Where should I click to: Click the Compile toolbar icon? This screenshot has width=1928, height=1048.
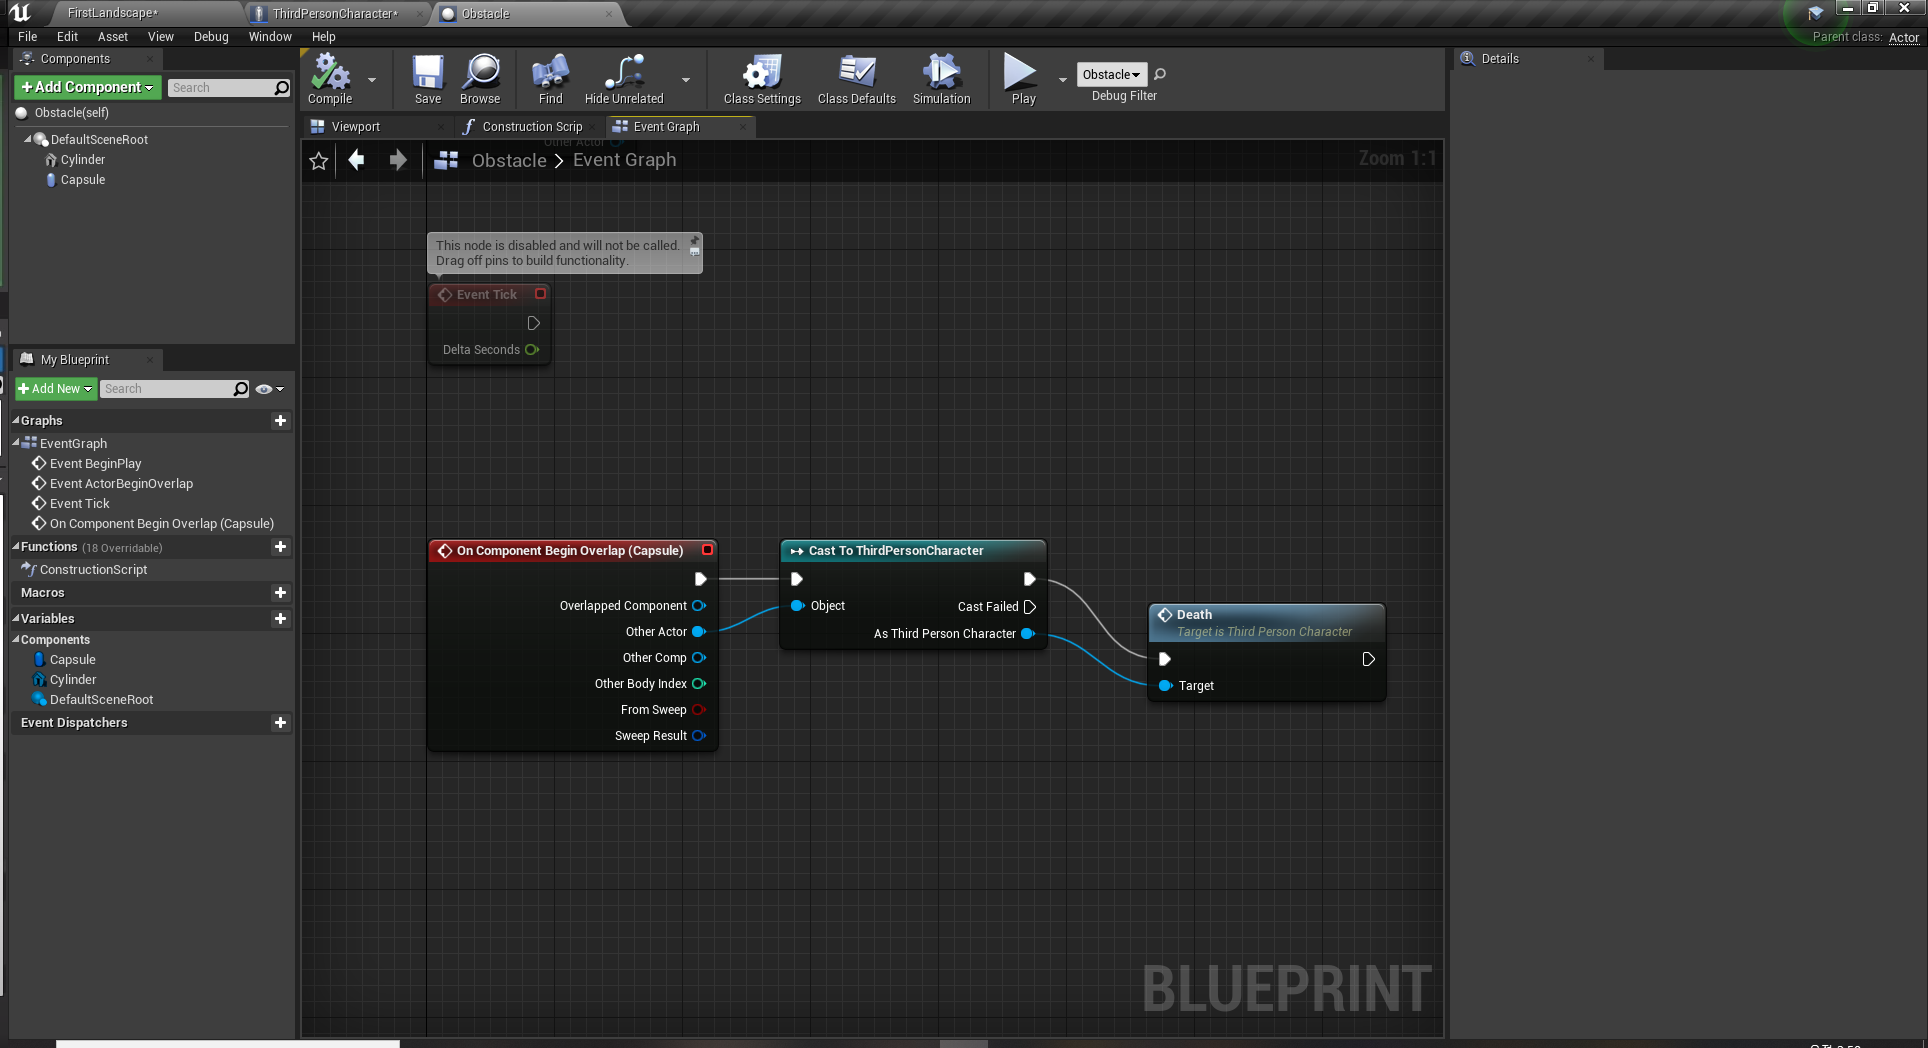pos(330,78)
